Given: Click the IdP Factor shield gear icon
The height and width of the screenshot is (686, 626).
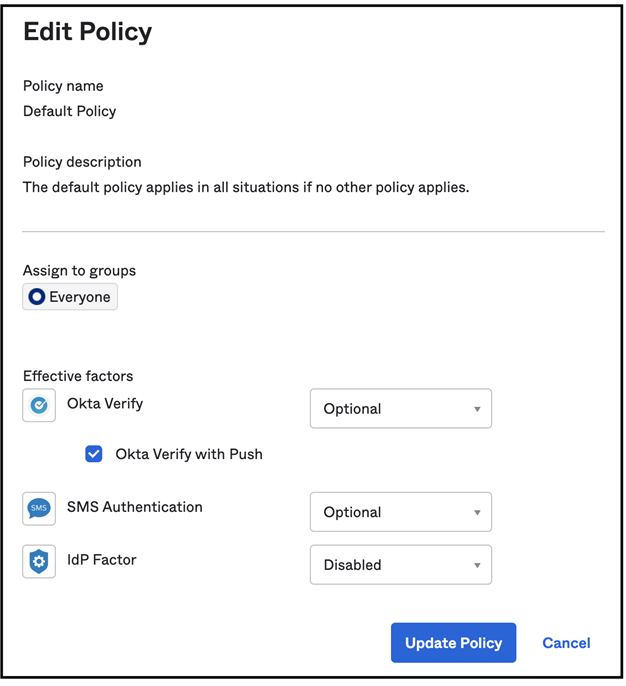Looking at the screenshot, I should [39, 561].
